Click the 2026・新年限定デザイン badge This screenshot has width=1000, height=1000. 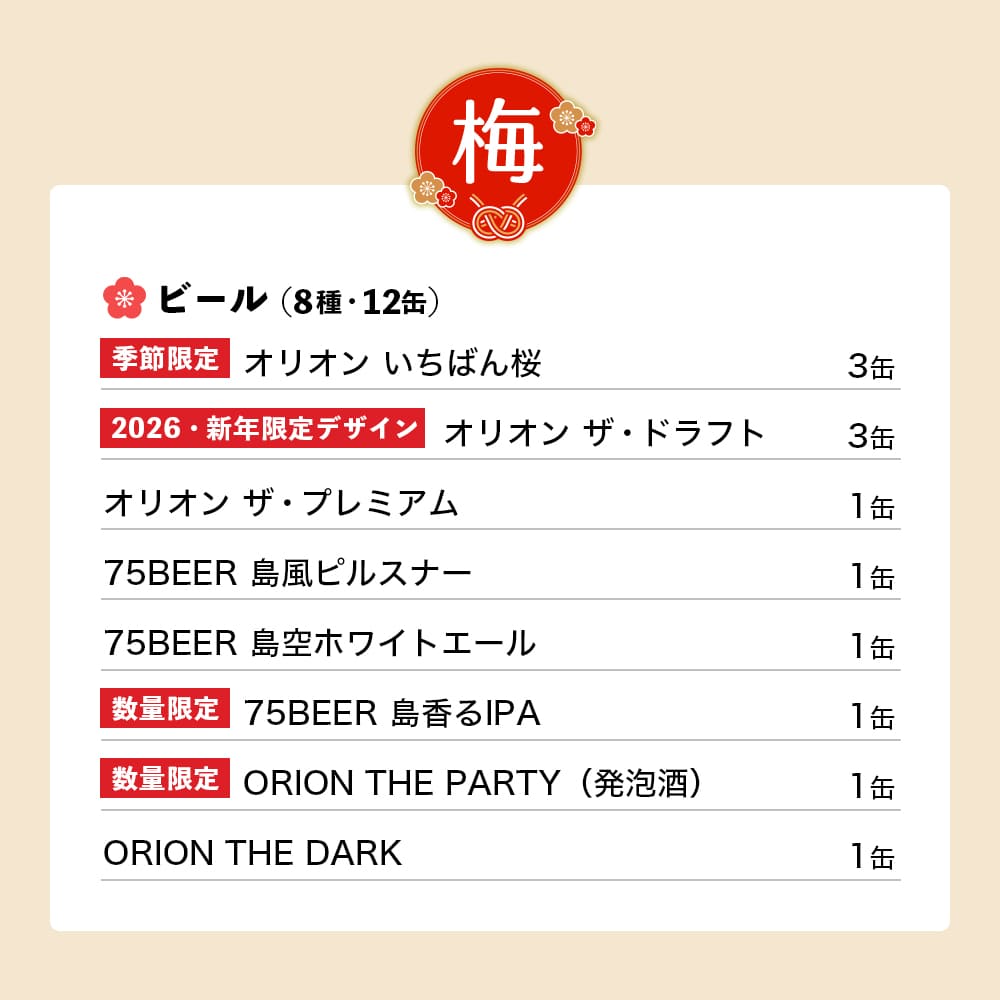264,429
